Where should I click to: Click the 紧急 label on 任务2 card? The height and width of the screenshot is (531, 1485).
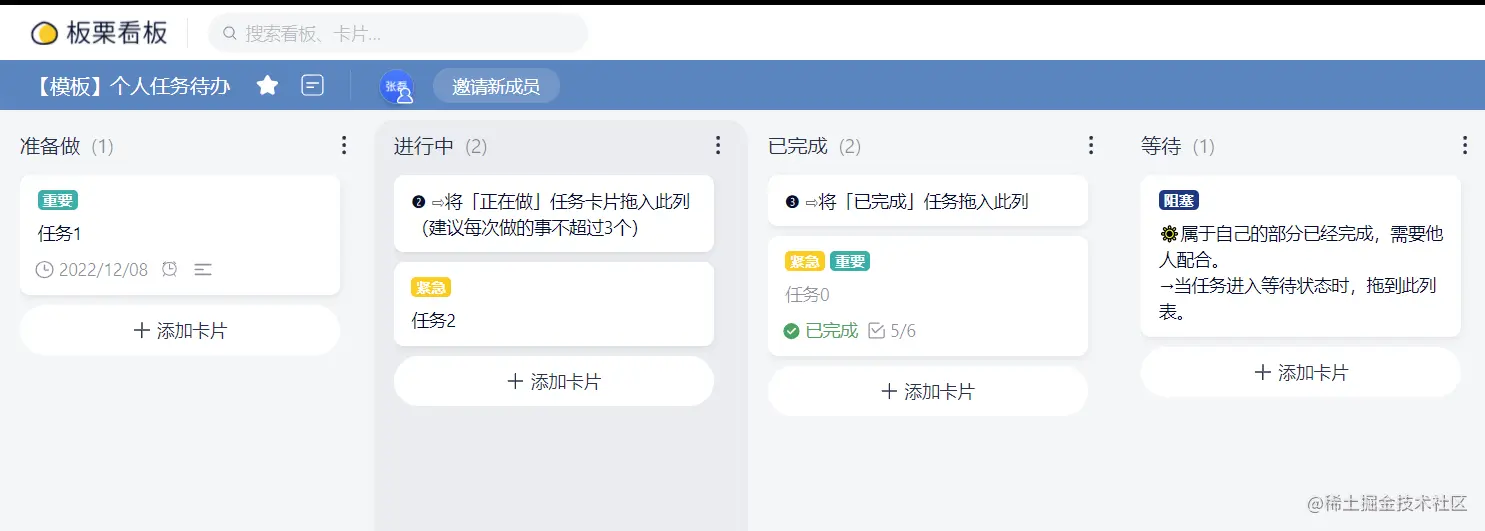click(x=431, y=287)
